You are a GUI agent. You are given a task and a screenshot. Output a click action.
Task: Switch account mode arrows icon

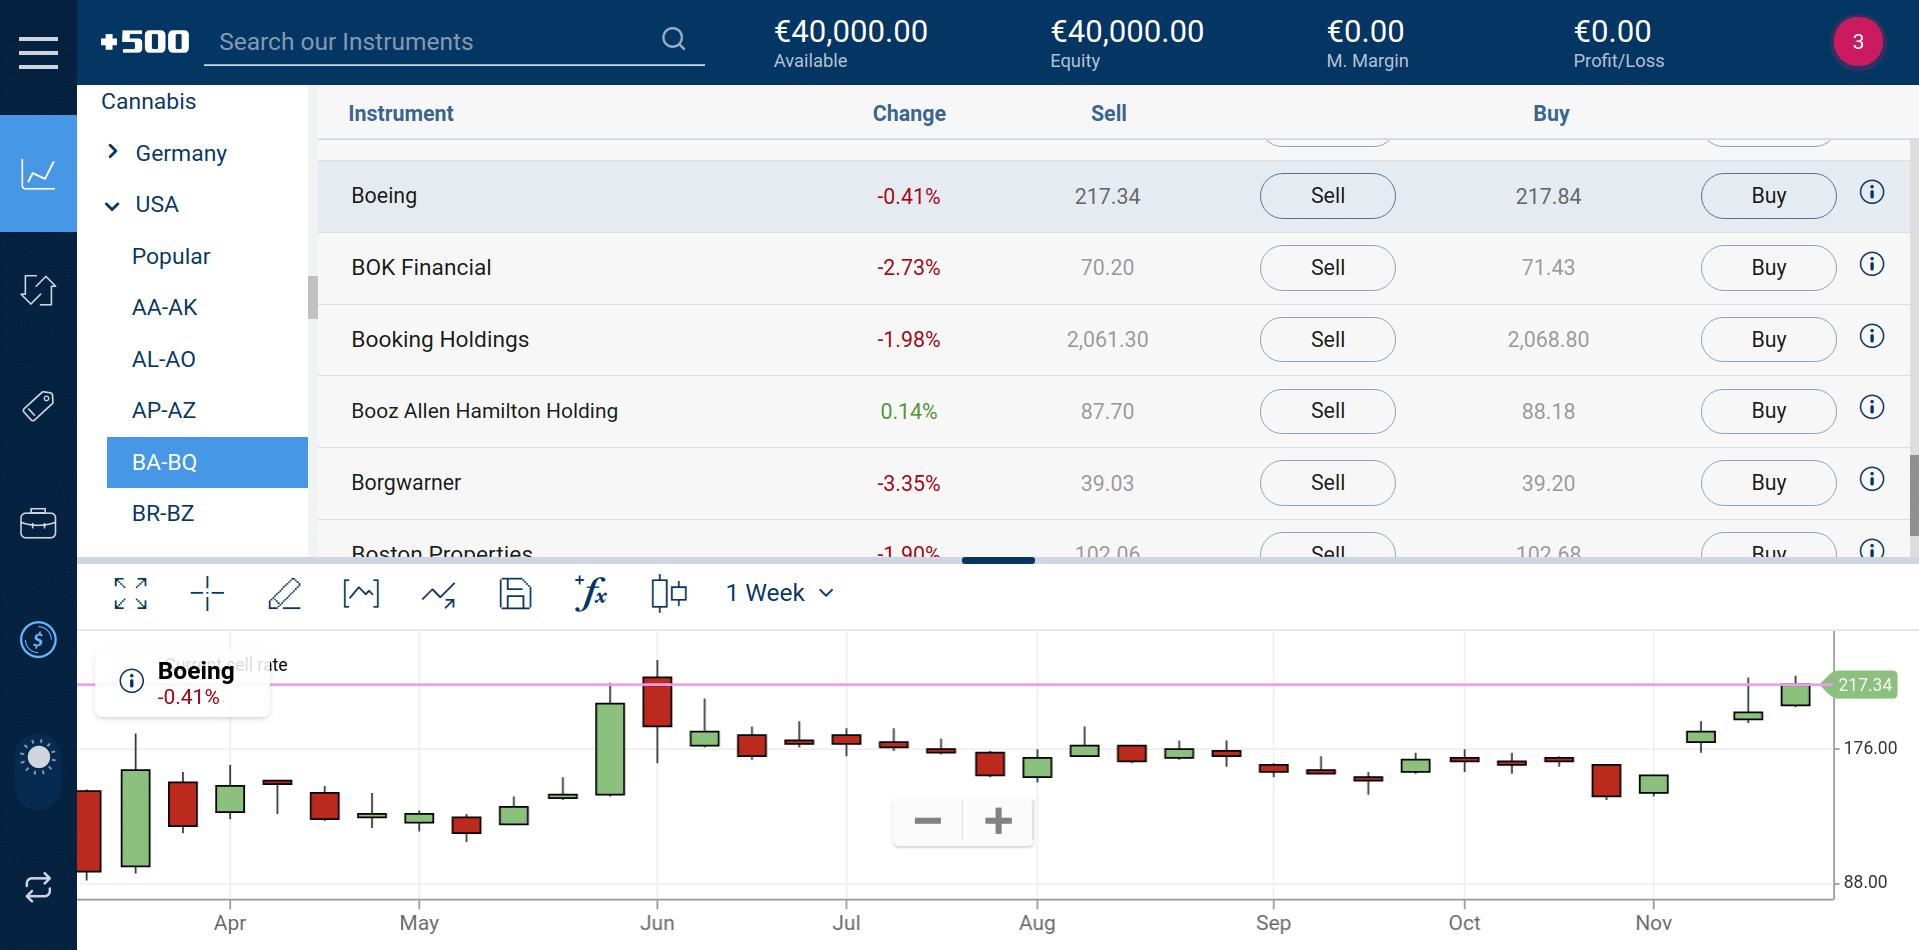(38, 887)
